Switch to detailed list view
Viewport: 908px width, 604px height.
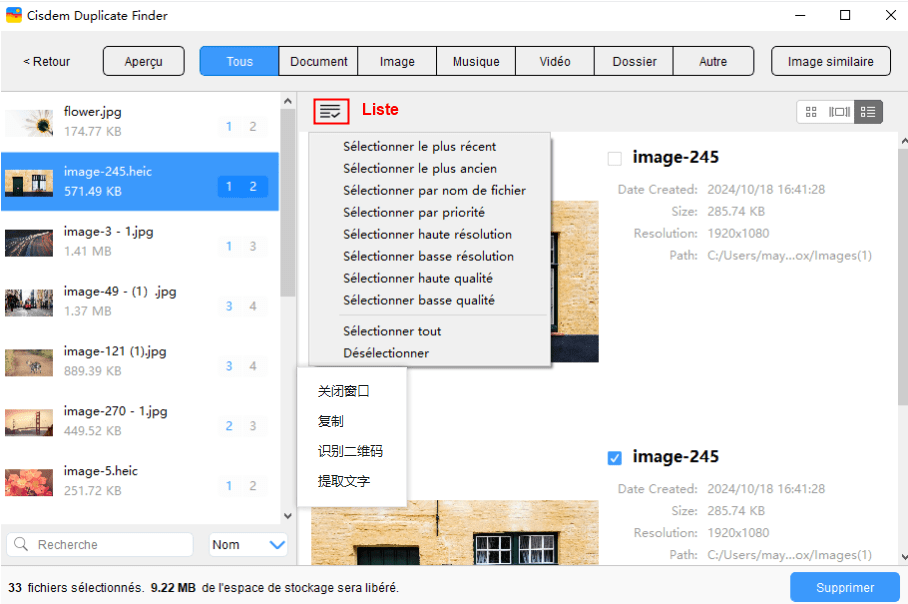[x=868, y=112]
